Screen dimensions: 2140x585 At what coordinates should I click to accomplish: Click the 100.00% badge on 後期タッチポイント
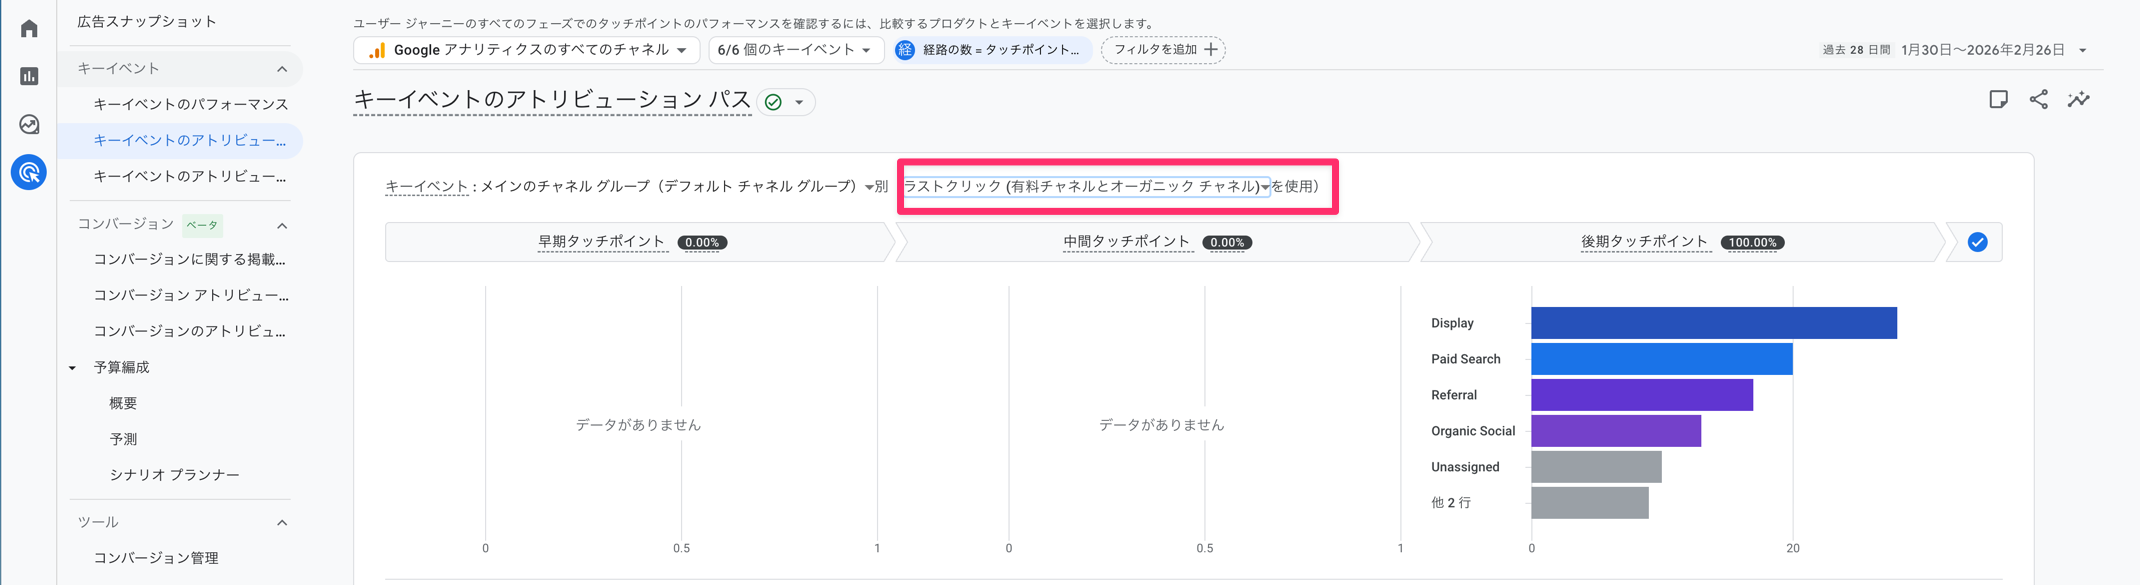pos(1752,242)
